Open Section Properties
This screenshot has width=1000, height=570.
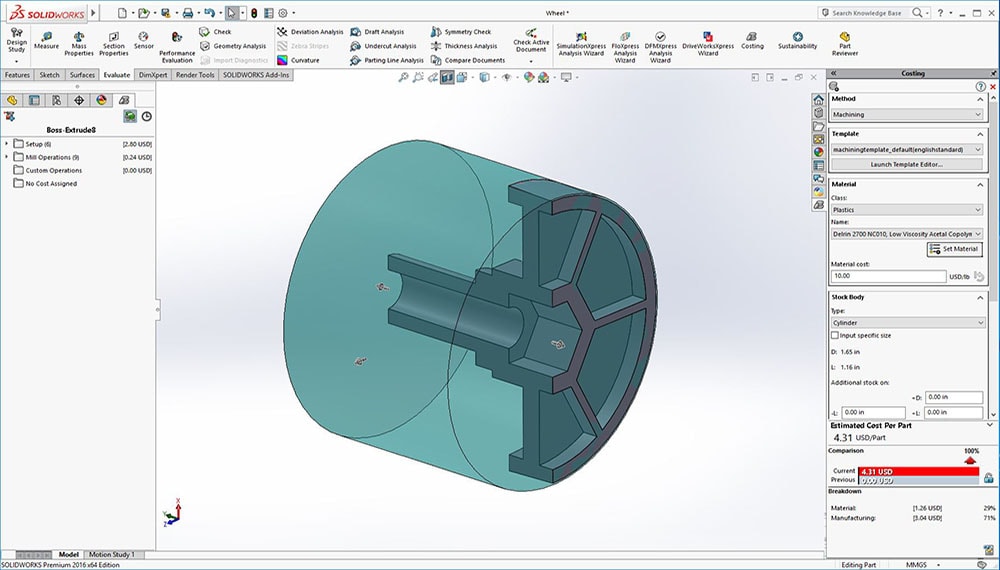(x=114, y=44)
